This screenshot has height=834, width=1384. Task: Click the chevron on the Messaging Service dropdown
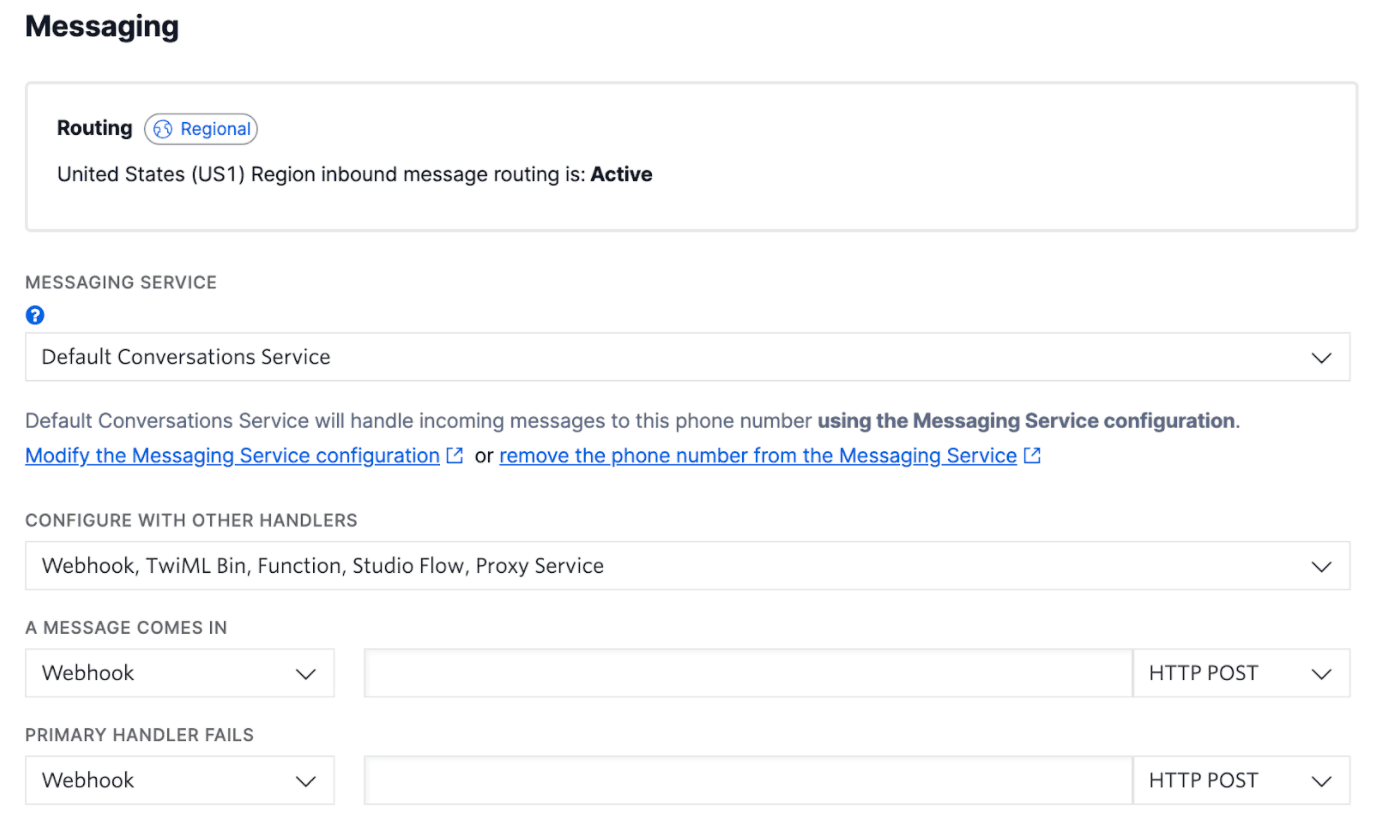tap(1321, 357)
